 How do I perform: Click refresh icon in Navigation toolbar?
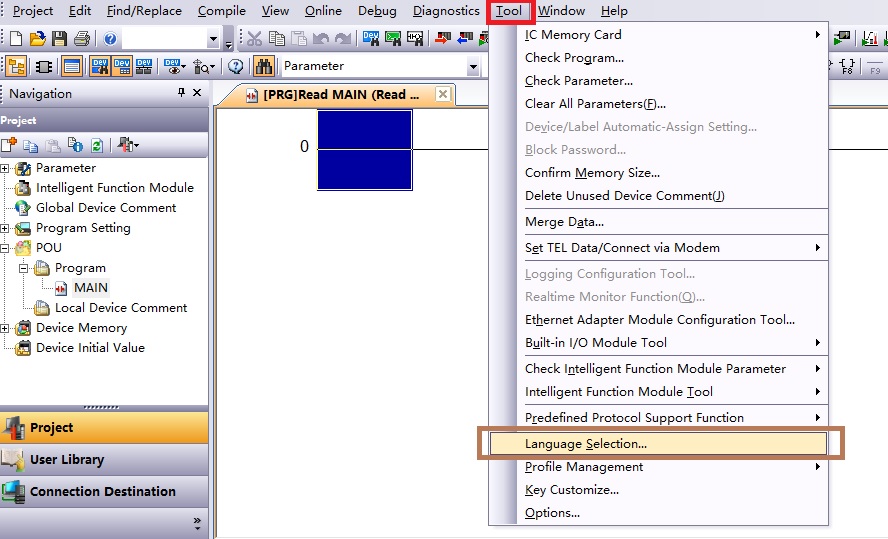(x=96, y=145)
